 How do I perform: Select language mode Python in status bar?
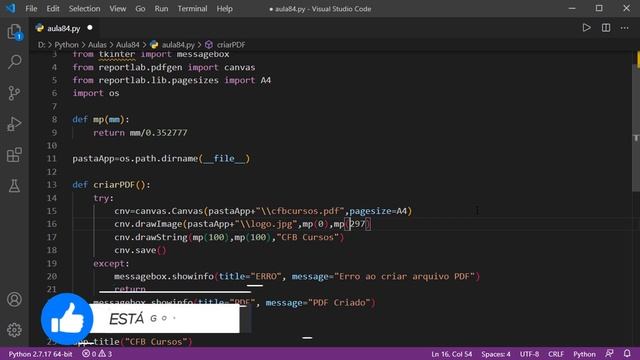(x=584, y=354)
